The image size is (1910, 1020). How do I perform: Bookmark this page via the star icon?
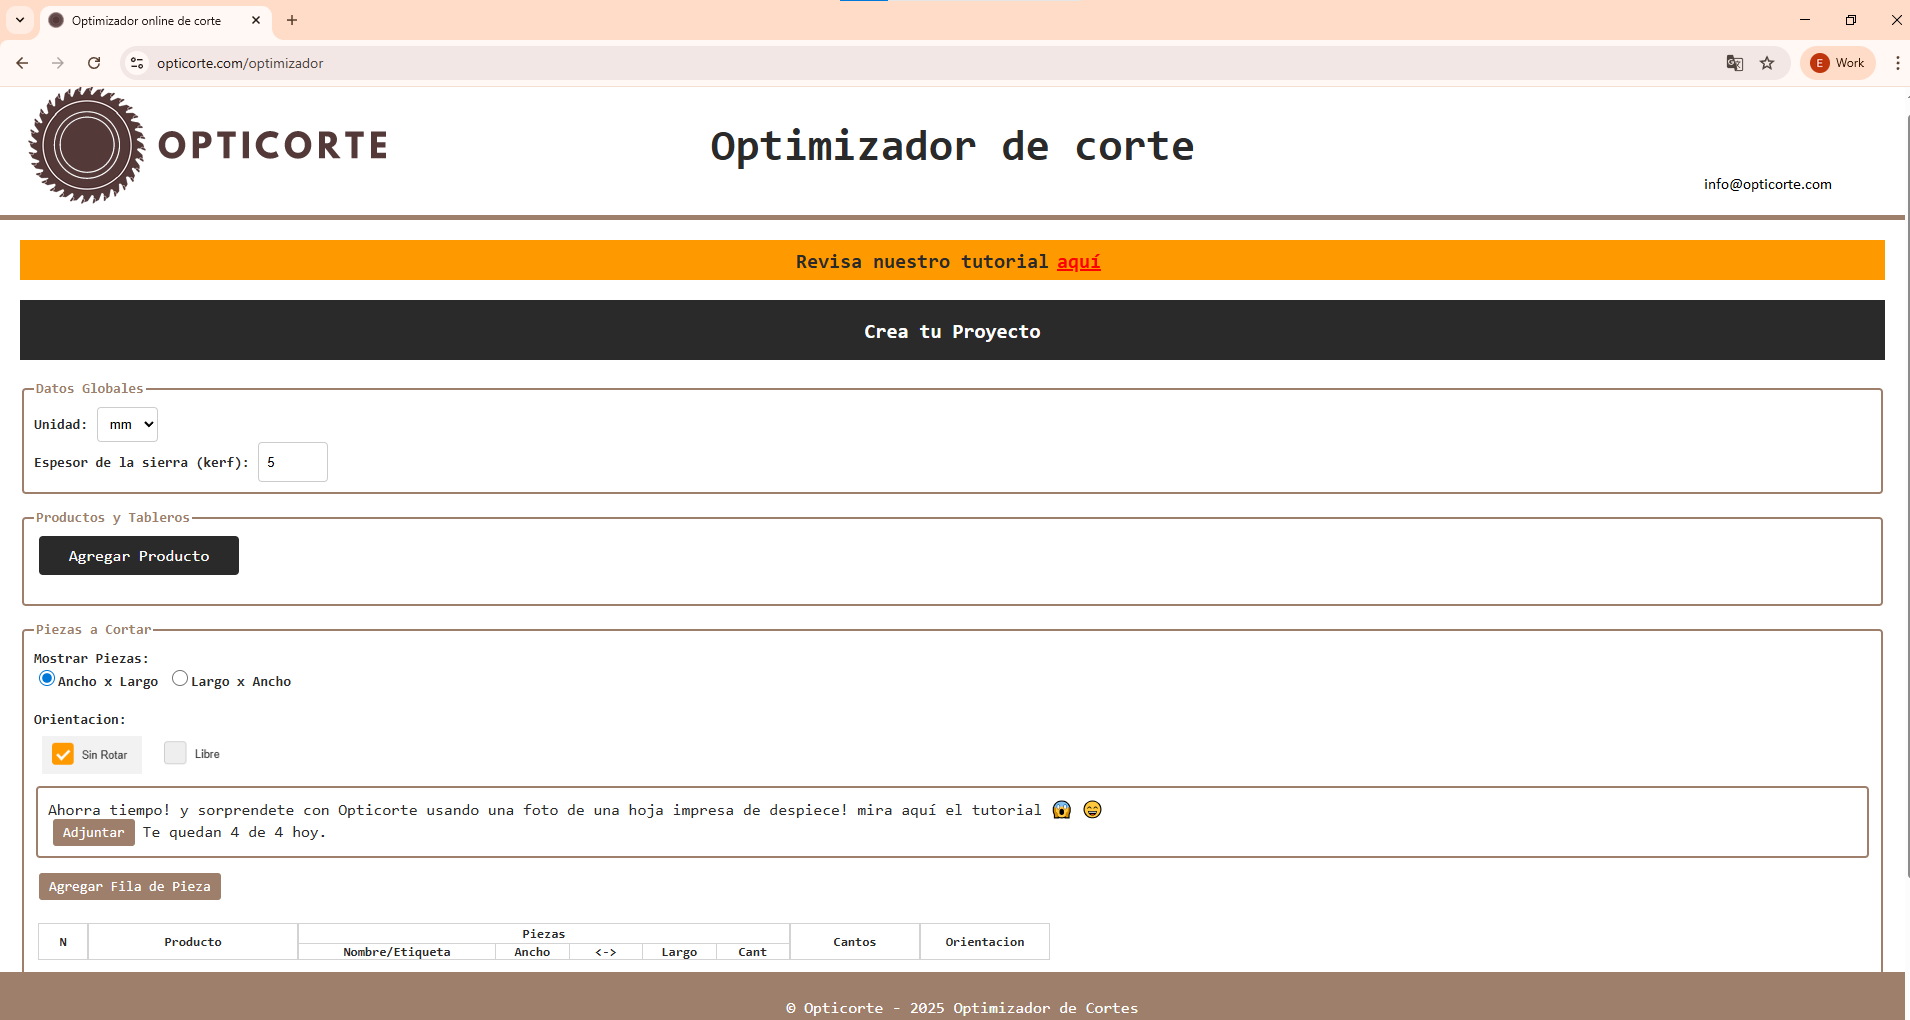(1767, 63)
